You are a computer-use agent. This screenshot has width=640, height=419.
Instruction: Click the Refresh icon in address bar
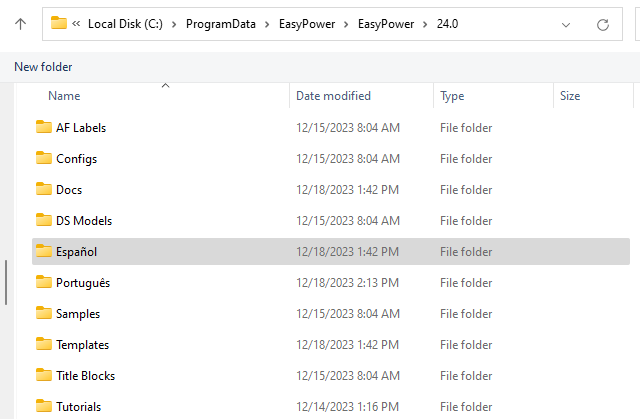pyautogui.click(x=602, y=23)
